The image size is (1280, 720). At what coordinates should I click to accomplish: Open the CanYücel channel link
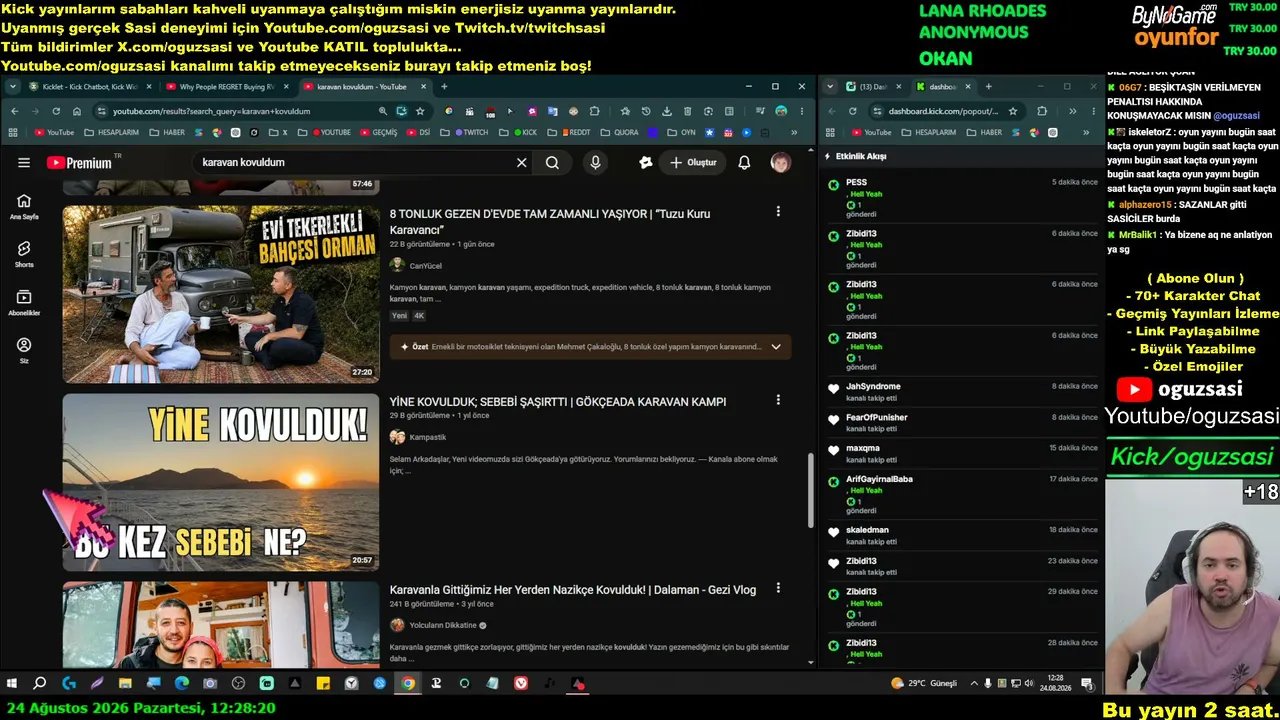425,266
